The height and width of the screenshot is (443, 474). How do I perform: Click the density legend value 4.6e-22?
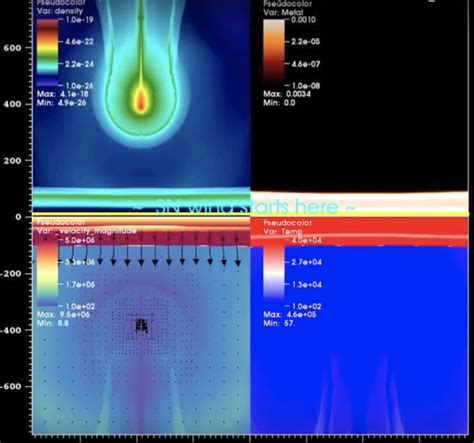pos(80,42)
